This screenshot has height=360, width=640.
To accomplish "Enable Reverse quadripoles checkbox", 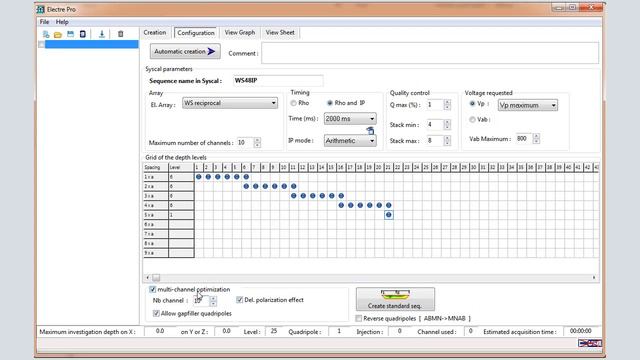I will click(359, 318).
